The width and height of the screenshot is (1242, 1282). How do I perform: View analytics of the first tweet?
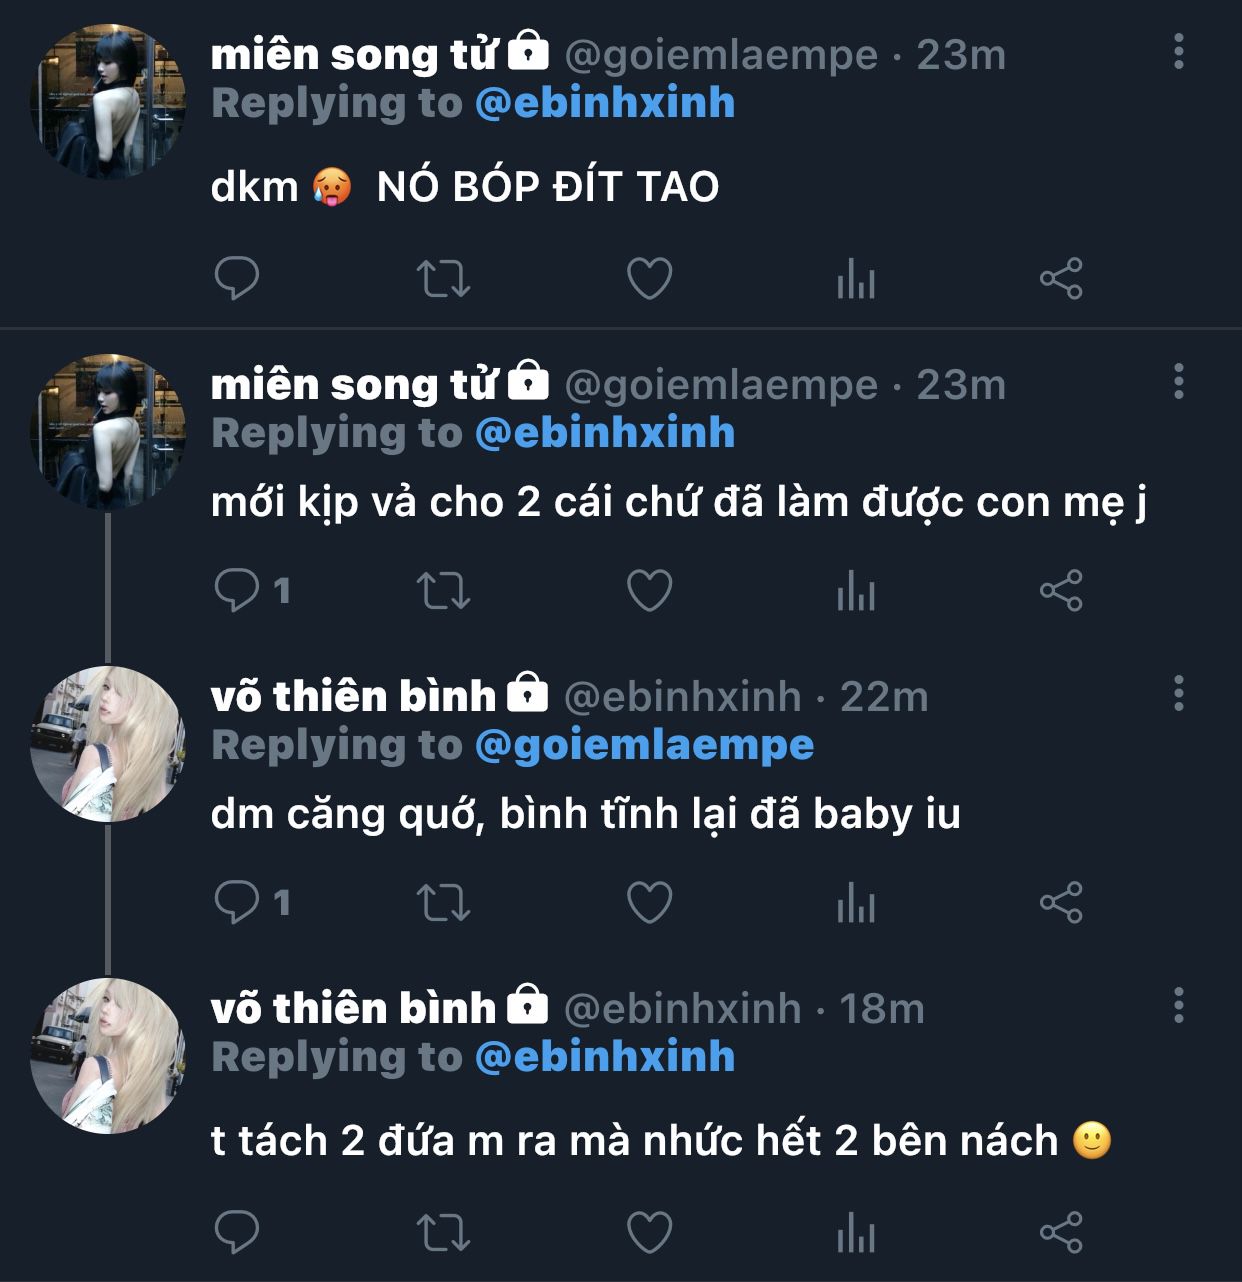click(x=856, y=278)
